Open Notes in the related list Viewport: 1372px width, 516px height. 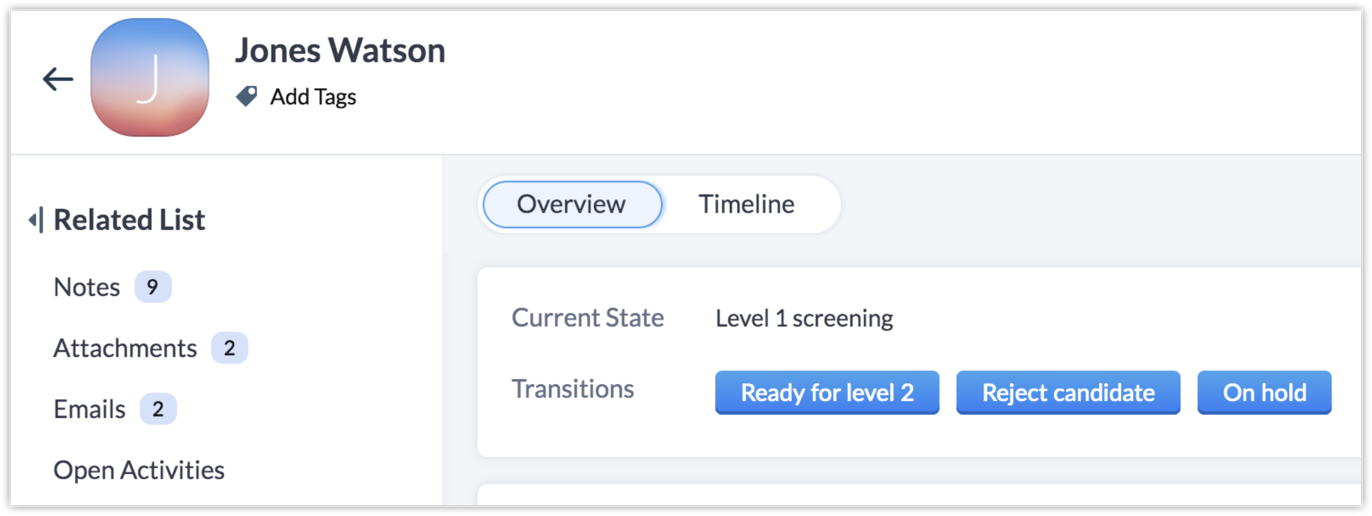87,287
